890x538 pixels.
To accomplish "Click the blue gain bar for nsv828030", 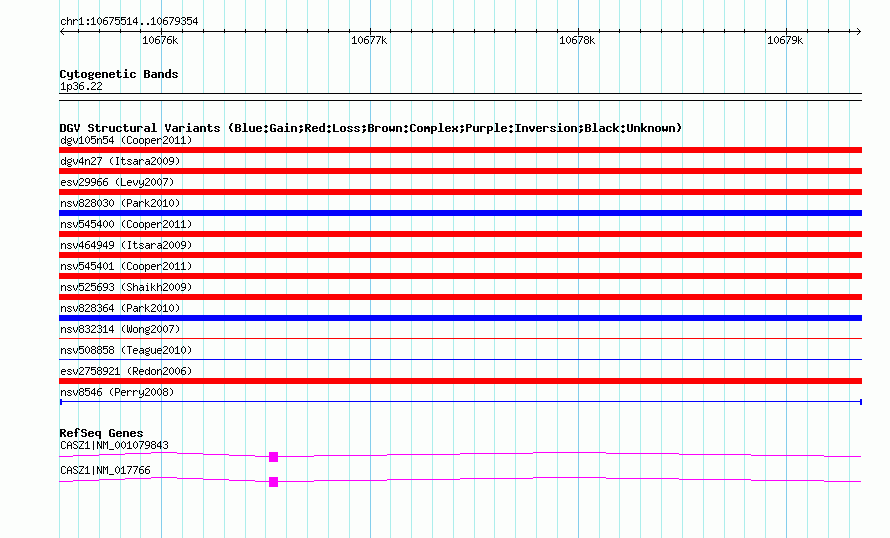I will click(x=460, y=213).
